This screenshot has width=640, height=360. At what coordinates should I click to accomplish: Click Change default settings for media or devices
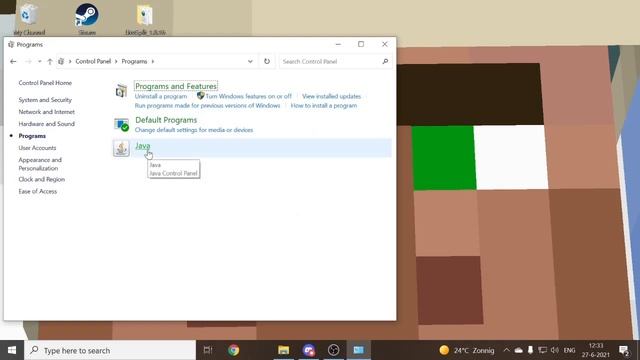194,130
